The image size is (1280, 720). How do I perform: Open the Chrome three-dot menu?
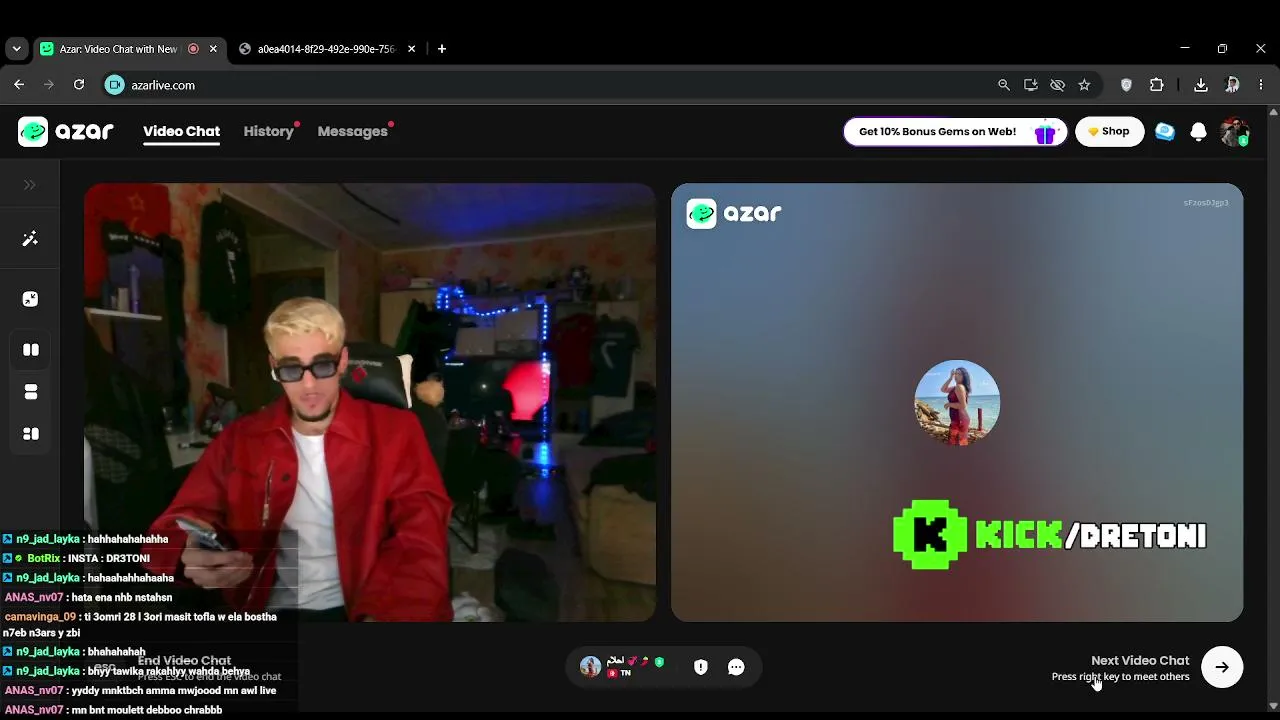[x=1261, y=85]
